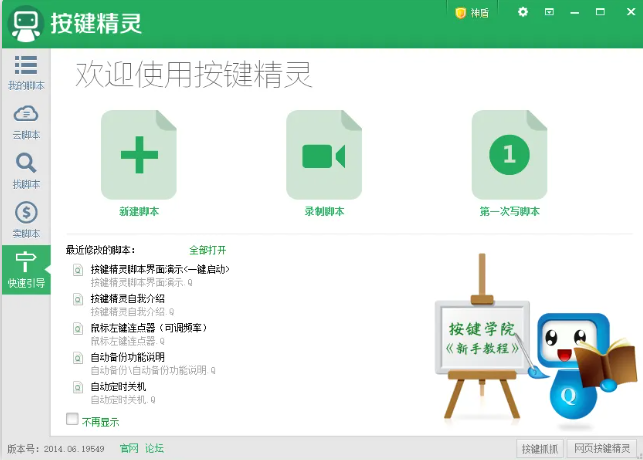The height and width of the screenshot is (460, 643).
Task: Click the 网页按键精灵 button
Action: (602, 449)
